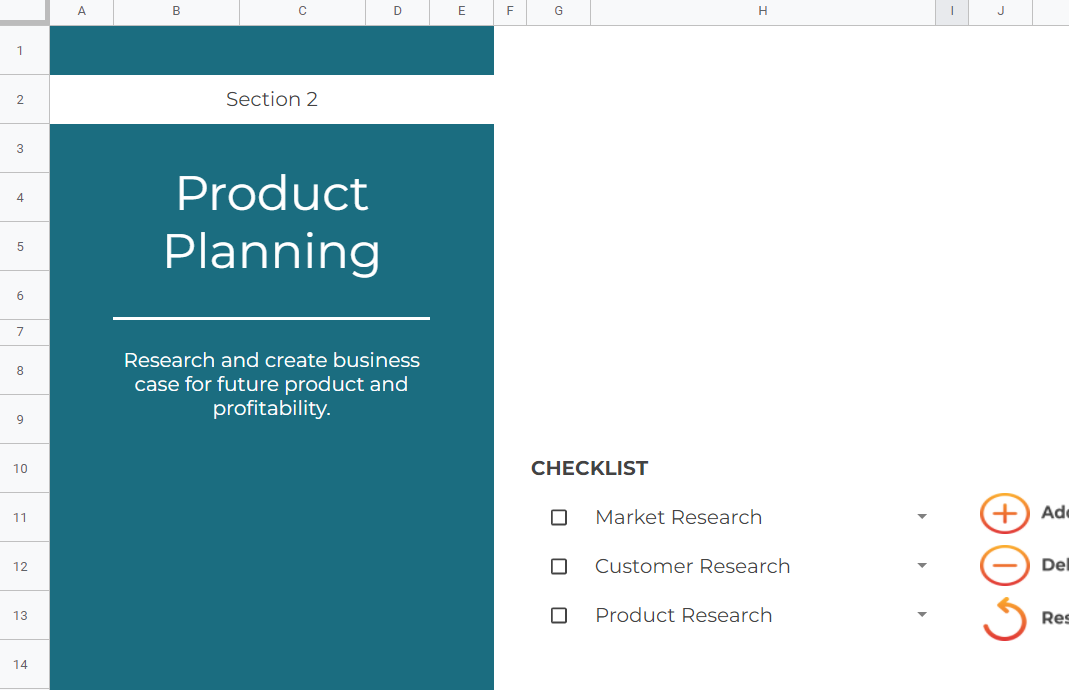Viewport: 1069px width, 690px height.
Task: Click the highlighted column I header
Action: (952, 12)
